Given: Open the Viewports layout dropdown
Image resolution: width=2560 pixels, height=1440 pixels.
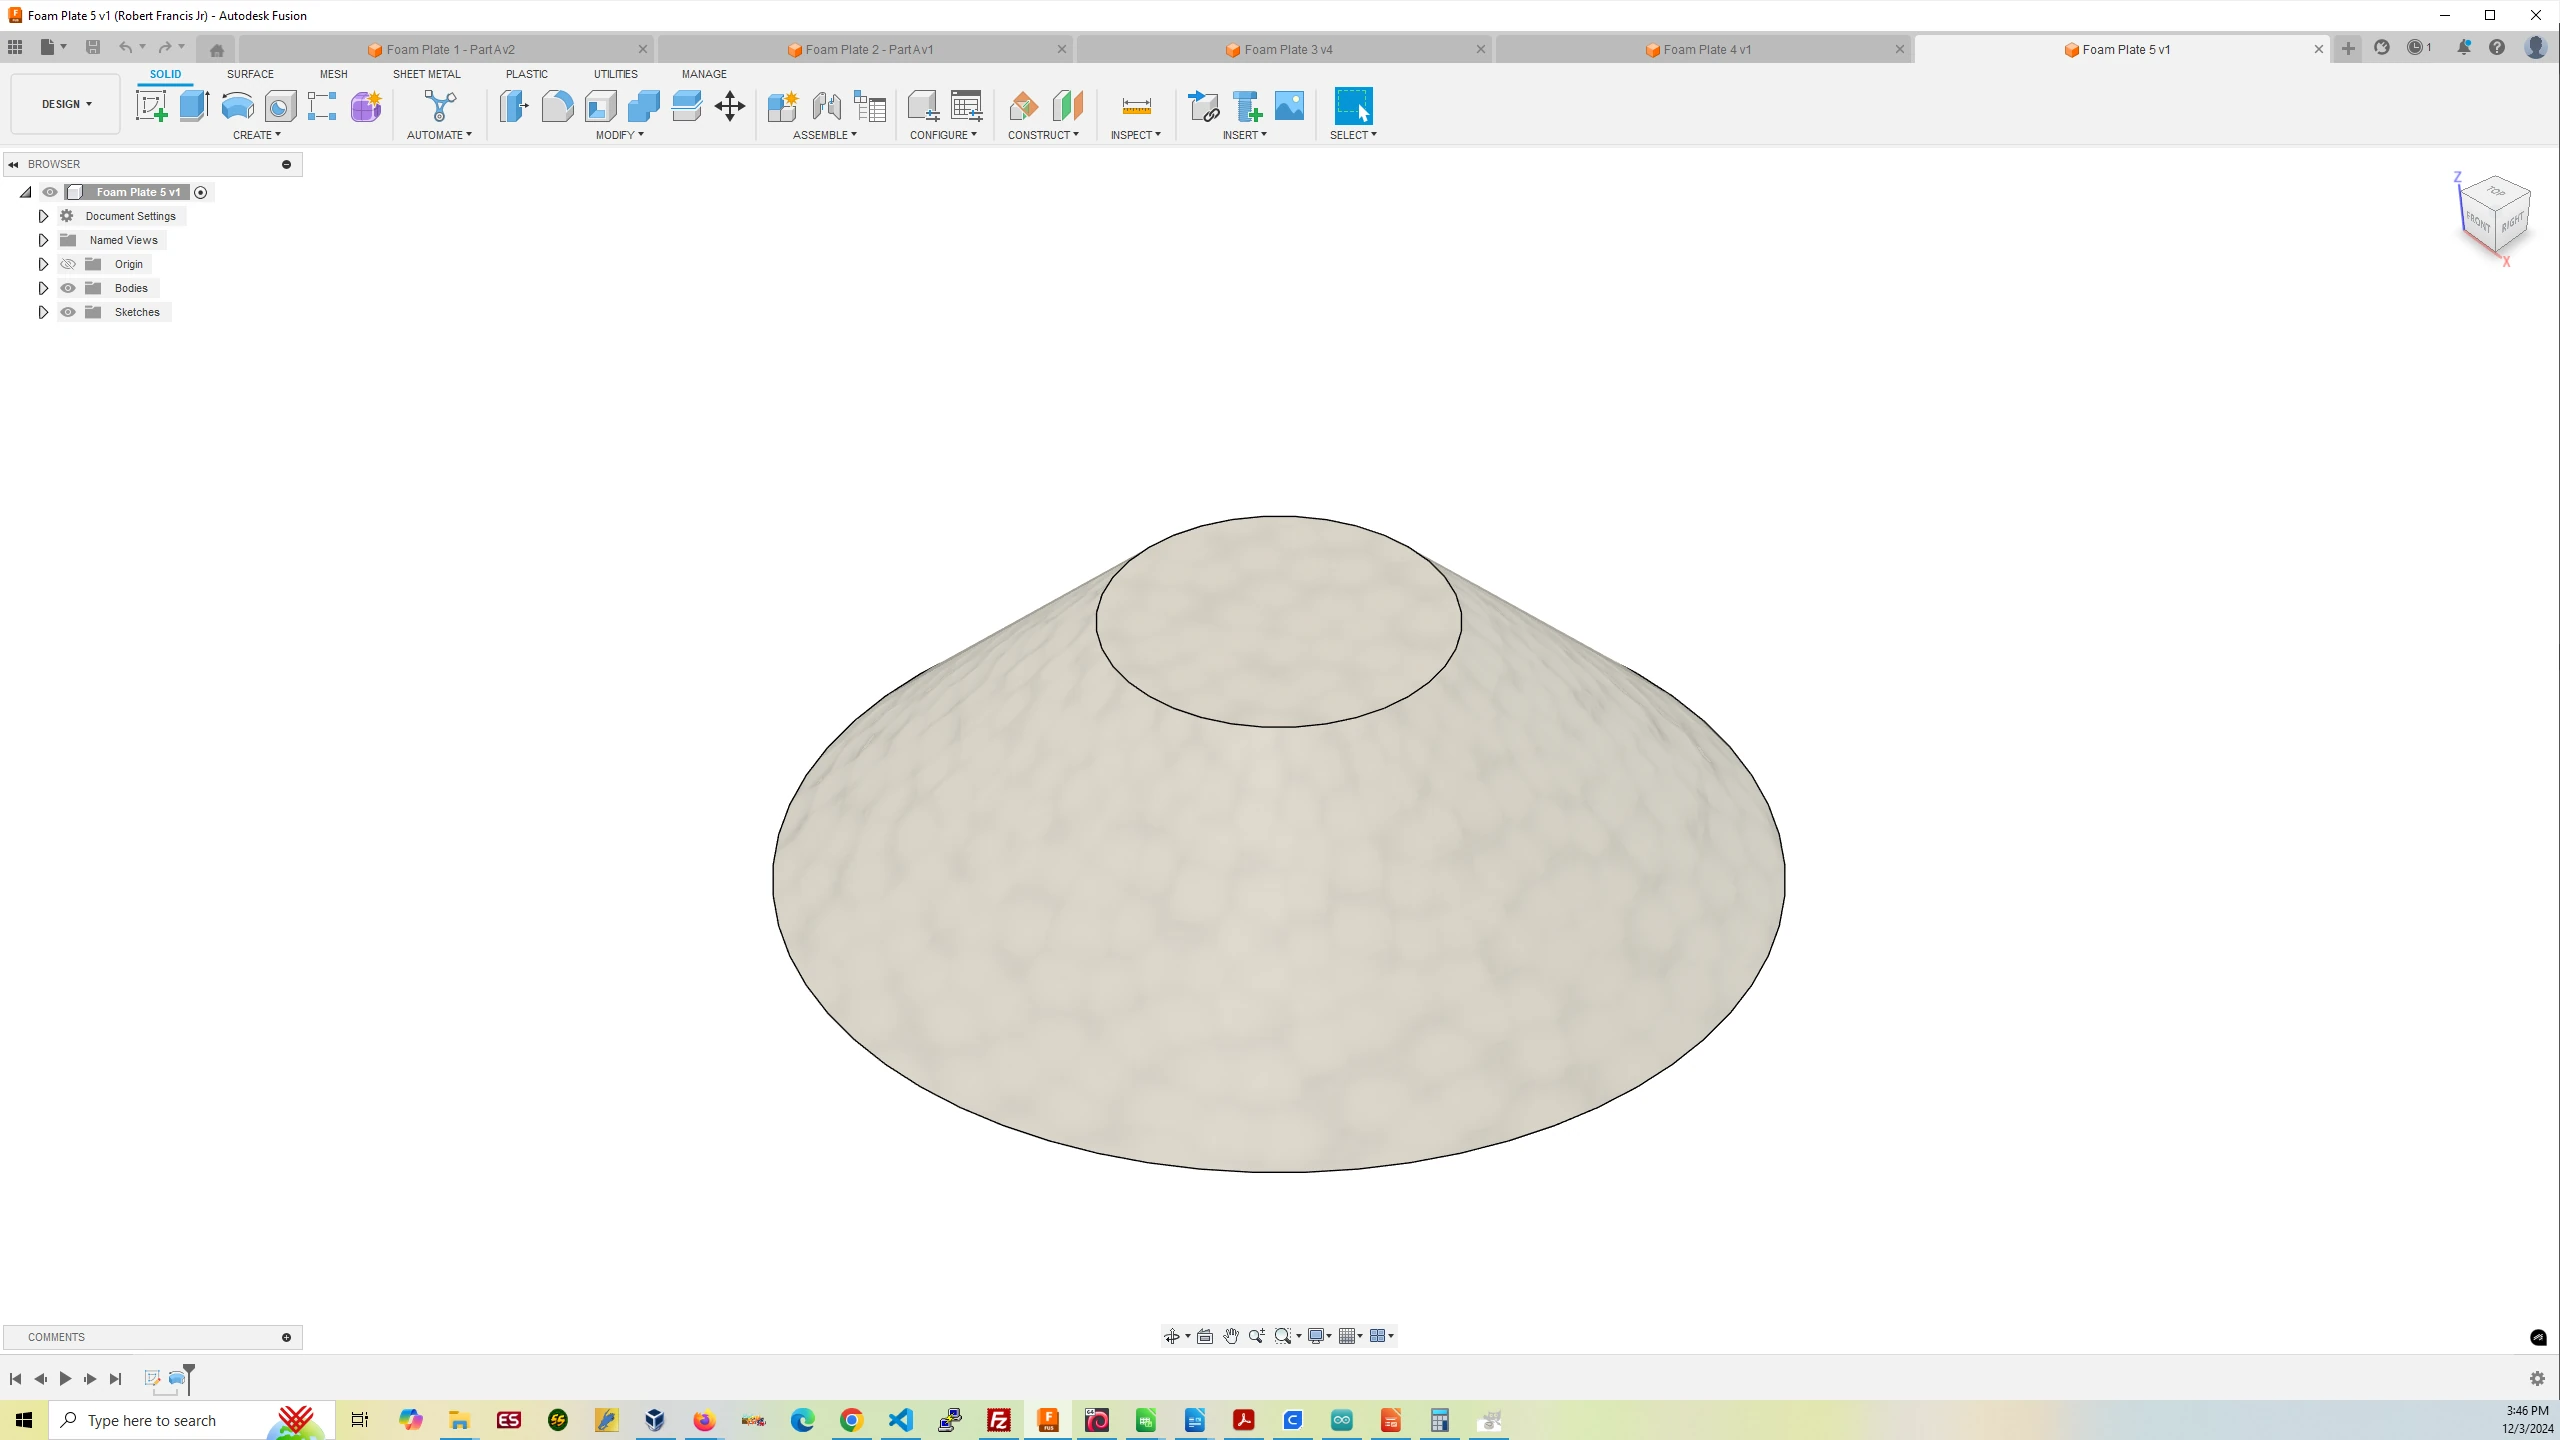Looking at the screenshot, I should (1382, 1336).
